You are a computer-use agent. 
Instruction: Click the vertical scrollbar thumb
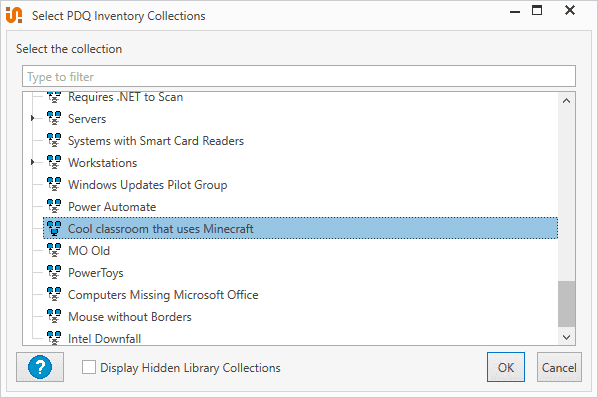coord(566,304)
